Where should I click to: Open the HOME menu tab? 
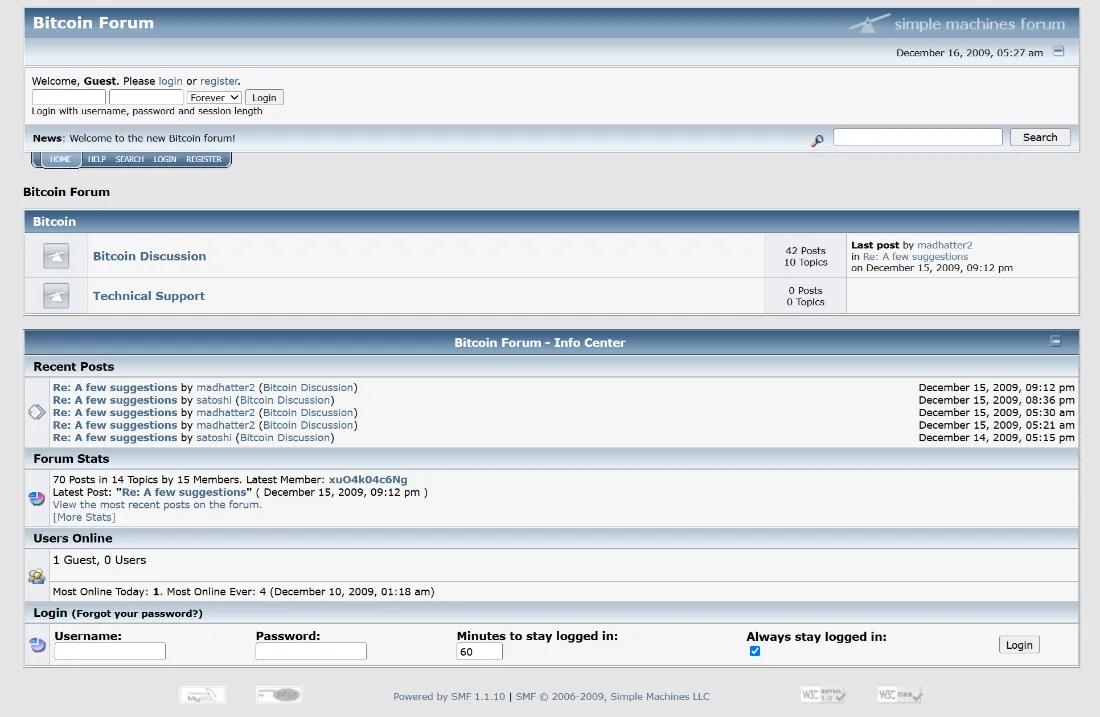point(60,159)
